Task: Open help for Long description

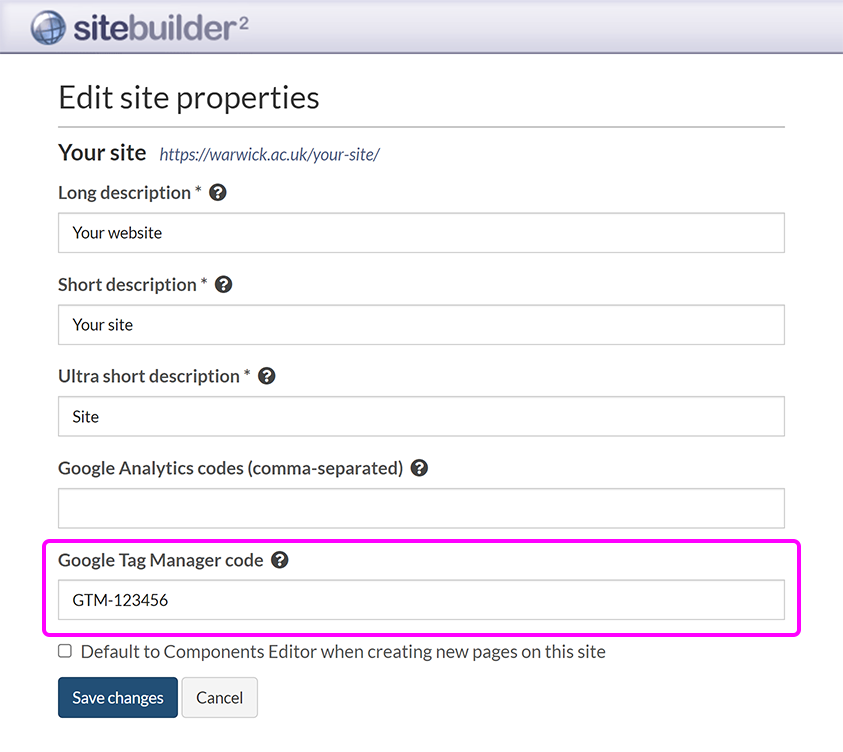Action: click(217, 193)
